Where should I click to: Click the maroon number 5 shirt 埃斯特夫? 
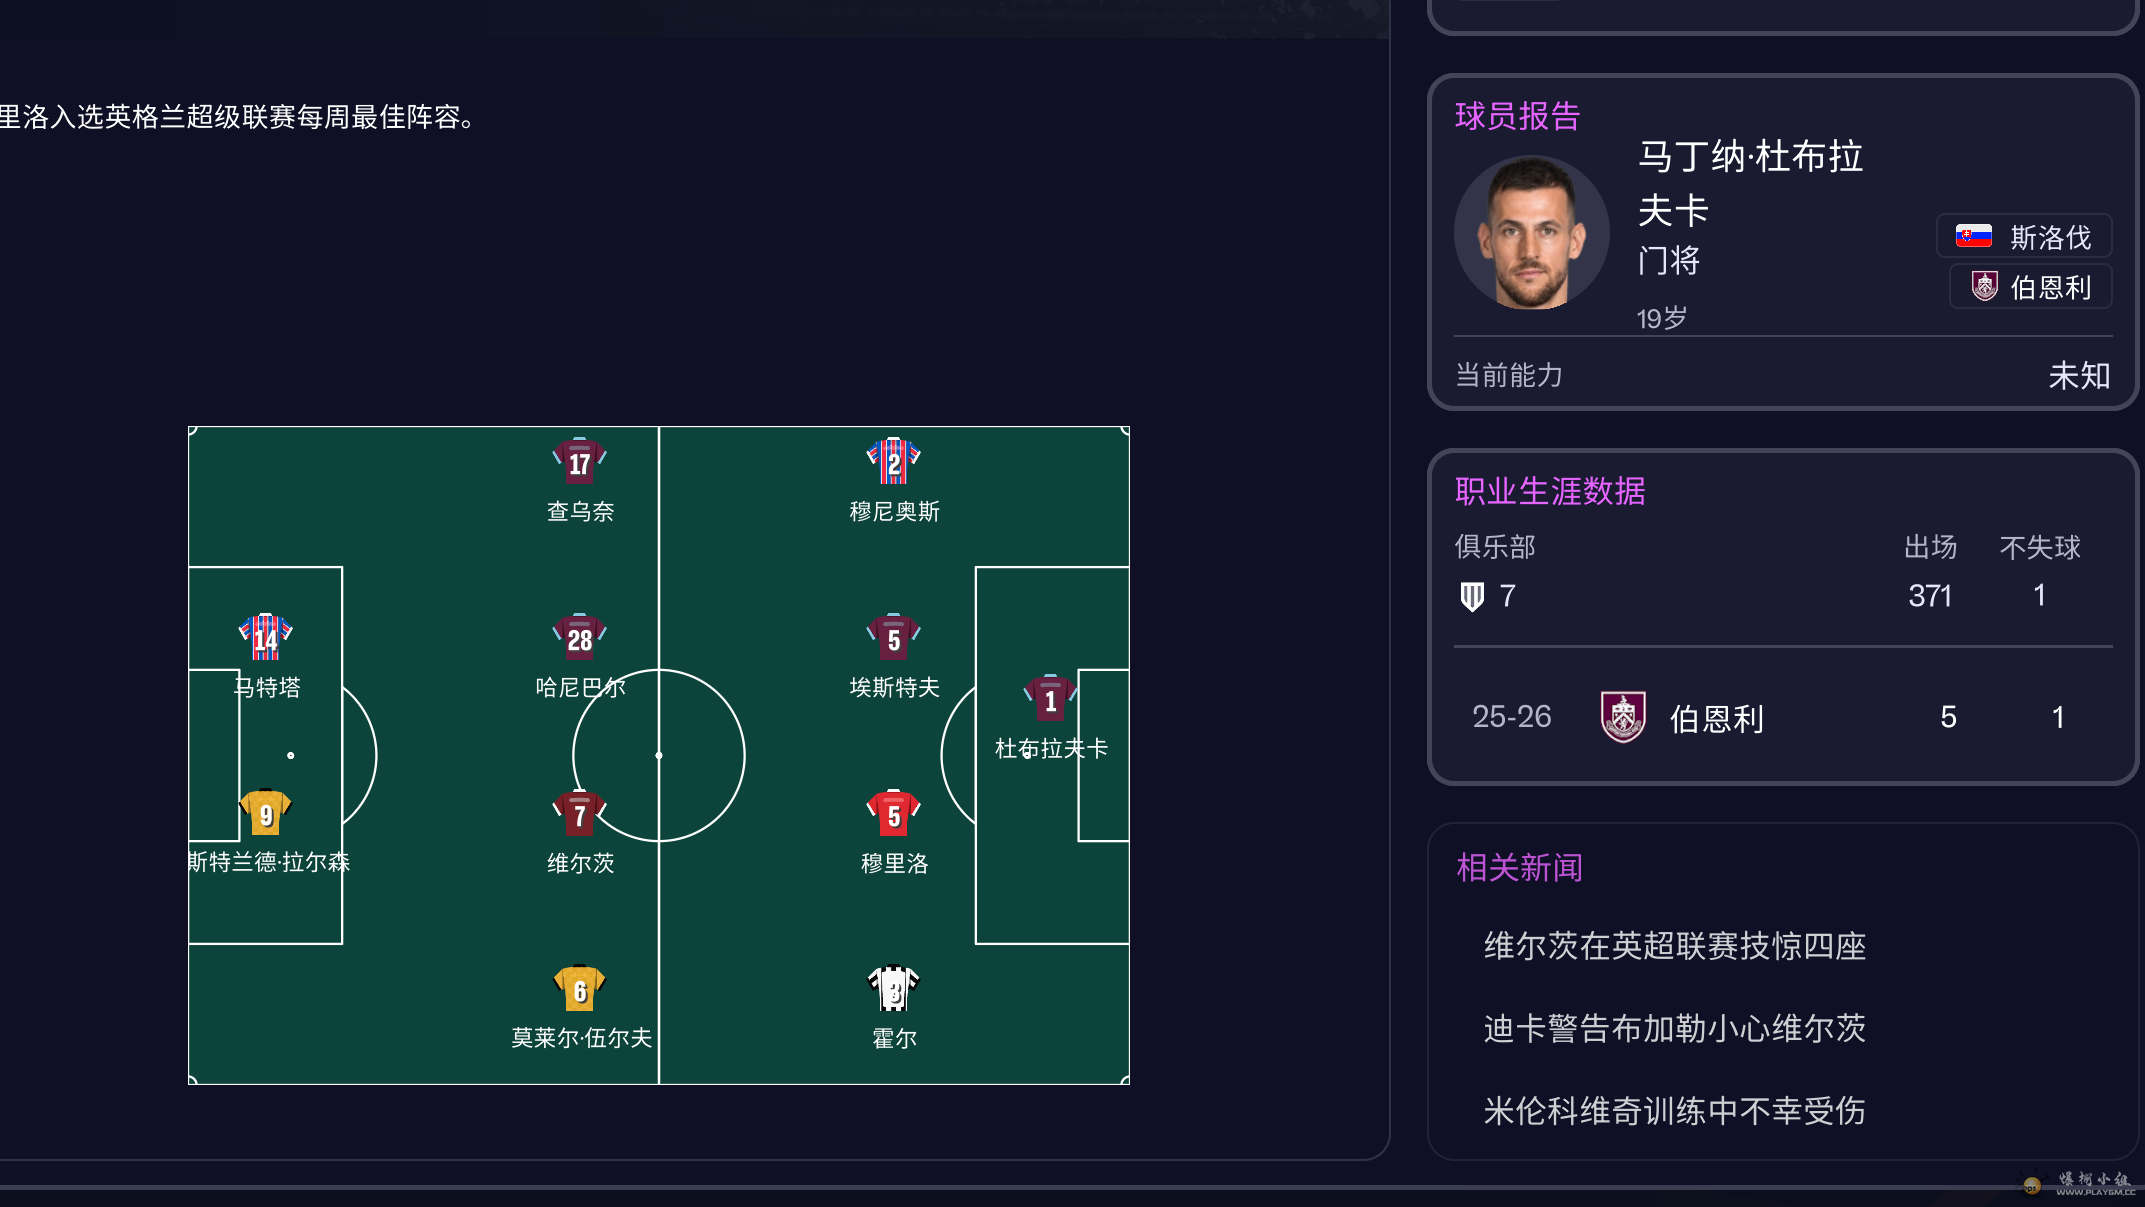(x=893, y=637)
